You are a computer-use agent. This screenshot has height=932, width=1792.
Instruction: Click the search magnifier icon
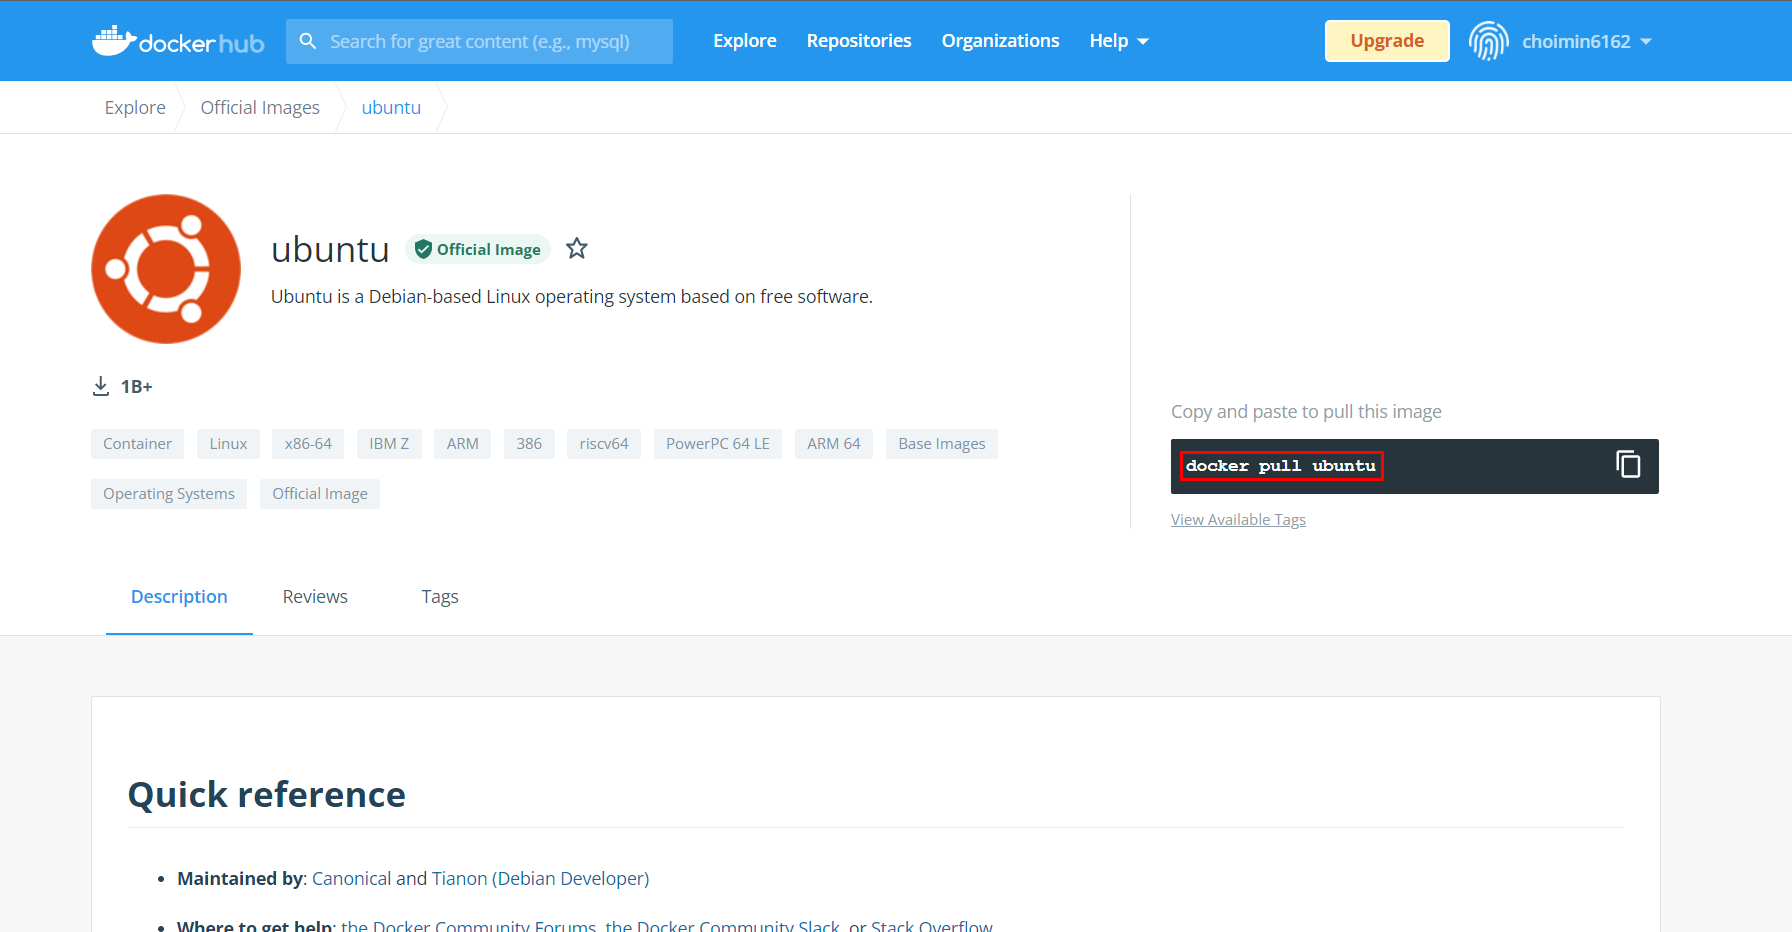(308, 41)
